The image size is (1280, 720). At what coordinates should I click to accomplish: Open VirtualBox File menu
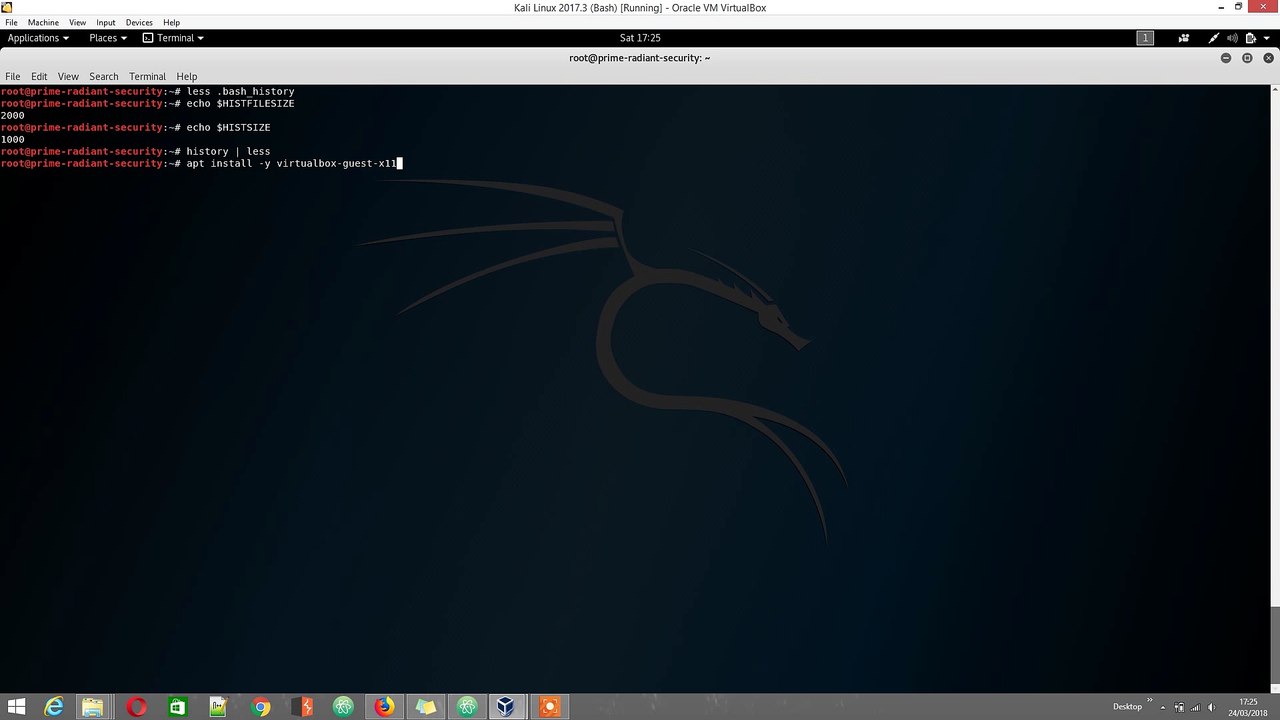click(10, 22)
